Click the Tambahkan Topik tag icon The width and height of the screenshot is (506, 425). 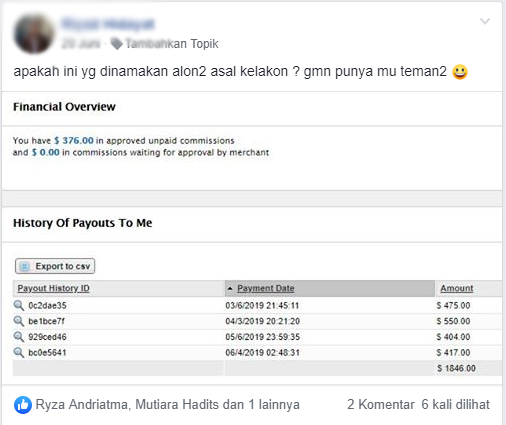[116, 44]
